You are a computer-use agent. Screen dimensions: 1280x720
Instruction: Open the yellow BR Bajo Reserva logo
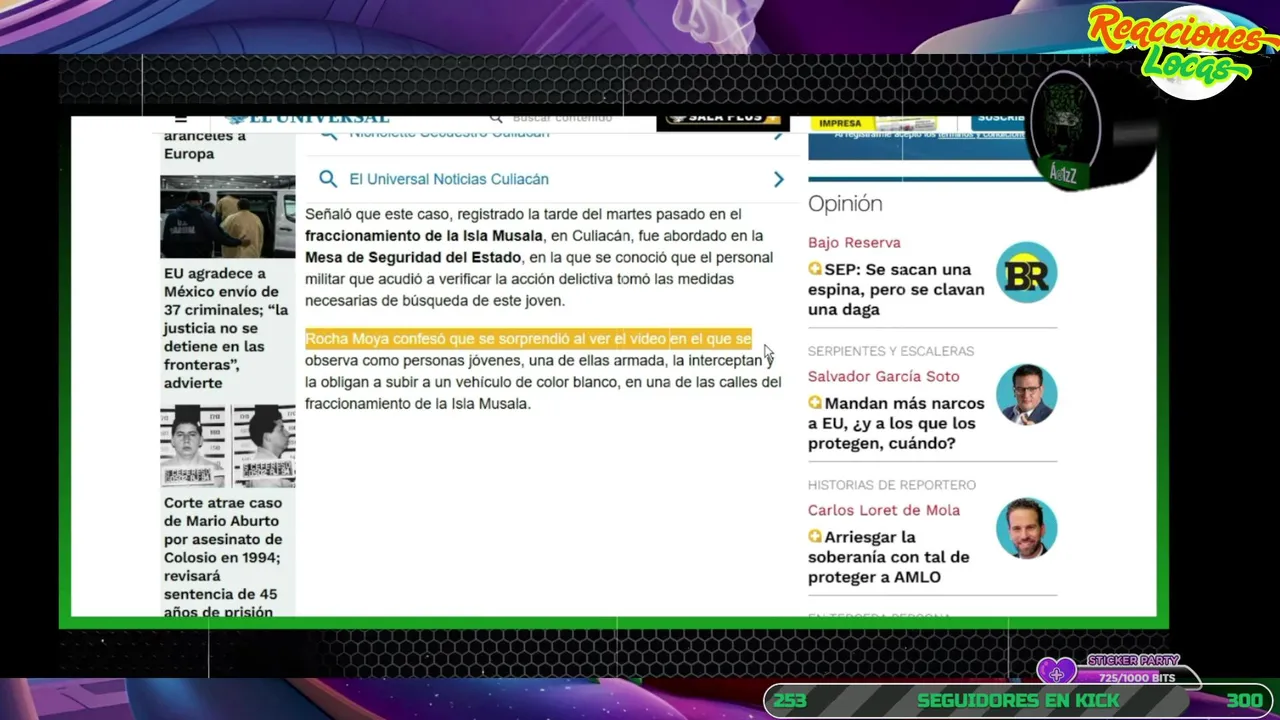click(1026, 272)
